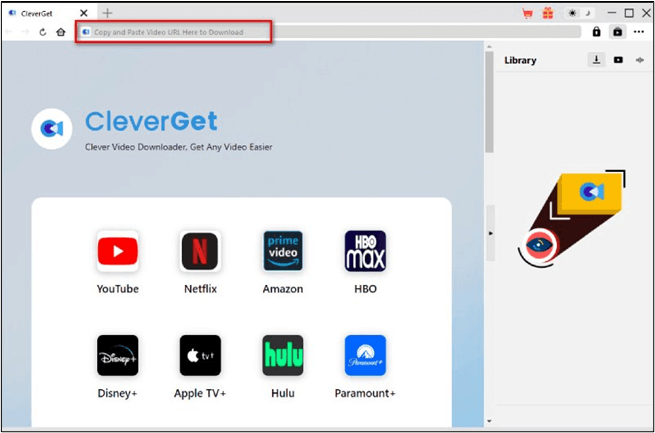Click the gift box icon

[x=548, y=13]
